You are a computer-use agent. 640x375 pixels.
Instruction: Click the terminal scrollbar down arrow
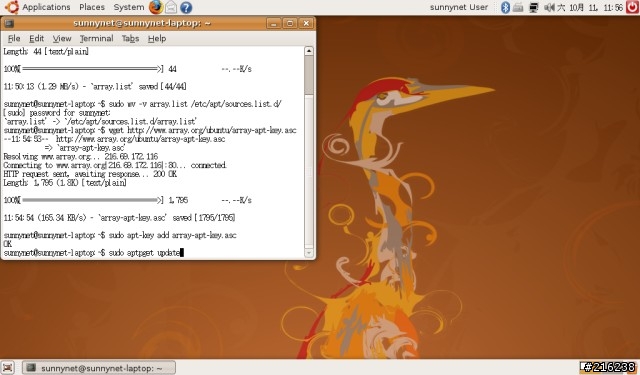pyautogui.click(x=309, y=253)
